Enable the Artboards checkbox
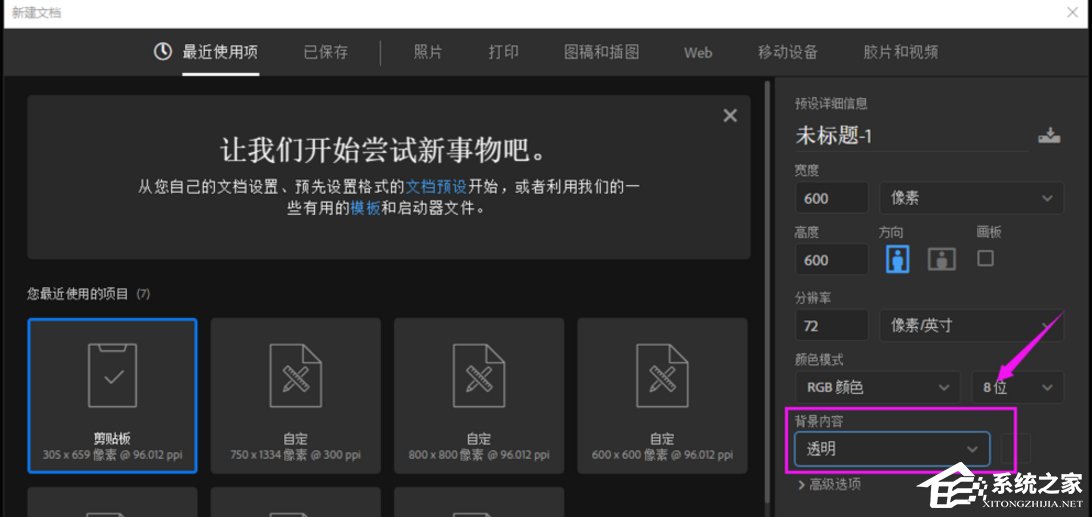1092x517 pixels. (985, 258)
